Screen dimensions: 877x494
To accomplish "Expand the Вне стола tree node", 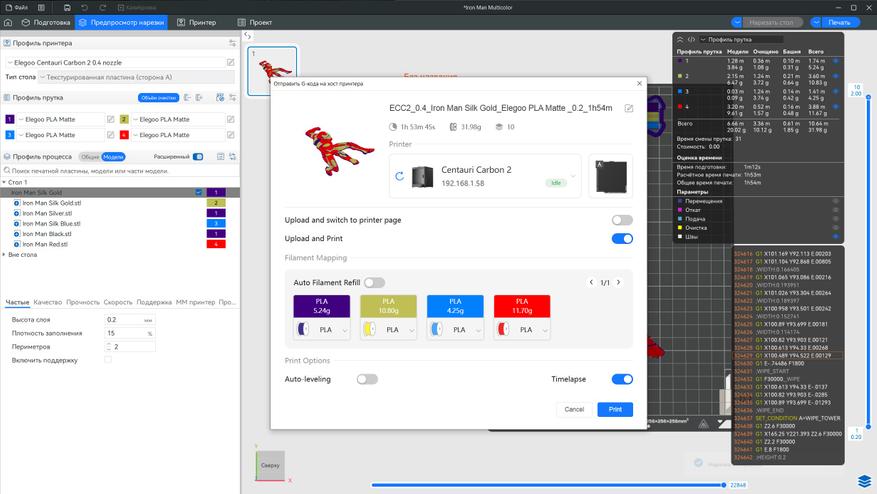I will pyautogui.click(x=4, y=255).
